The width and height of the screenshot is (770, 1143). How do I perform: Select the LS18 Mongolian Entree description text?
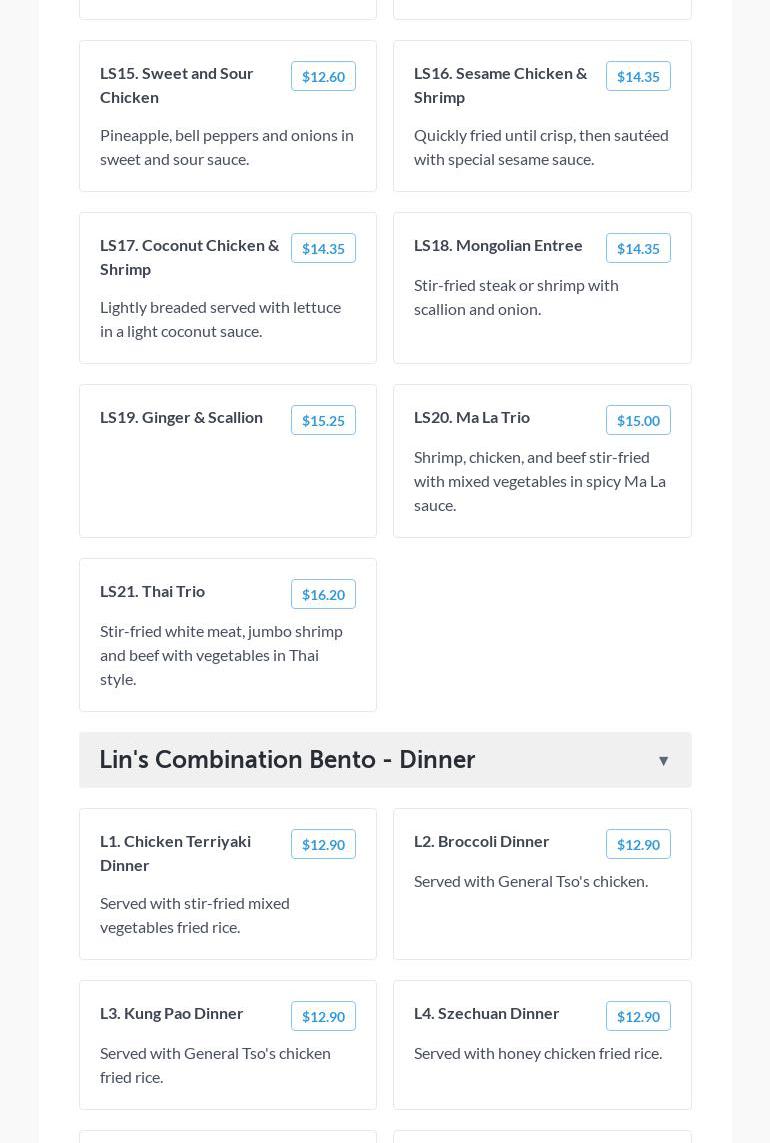pos(516,297)
